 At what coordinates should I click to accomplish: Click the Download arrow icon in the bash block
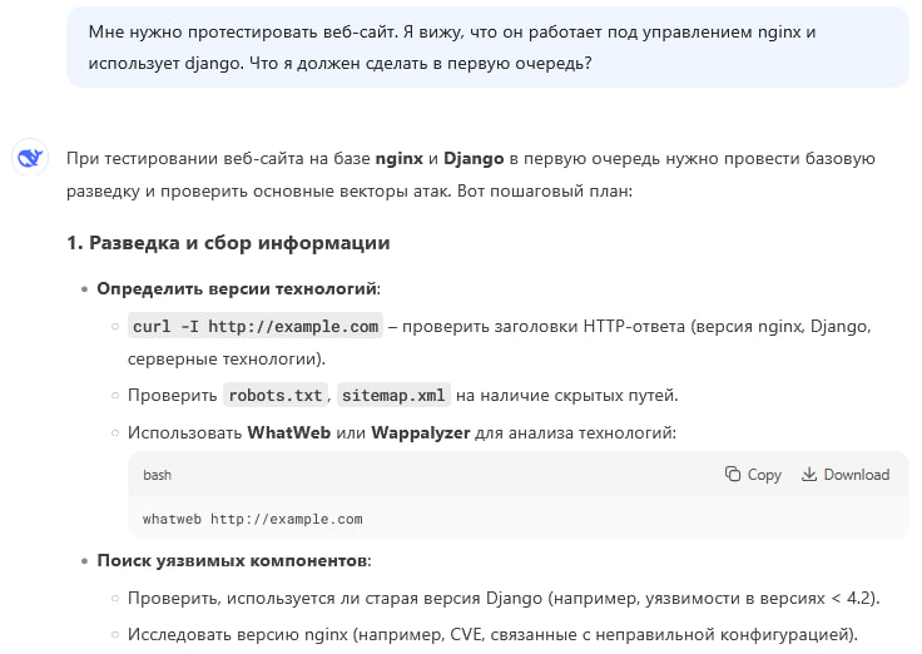[809, 474]
